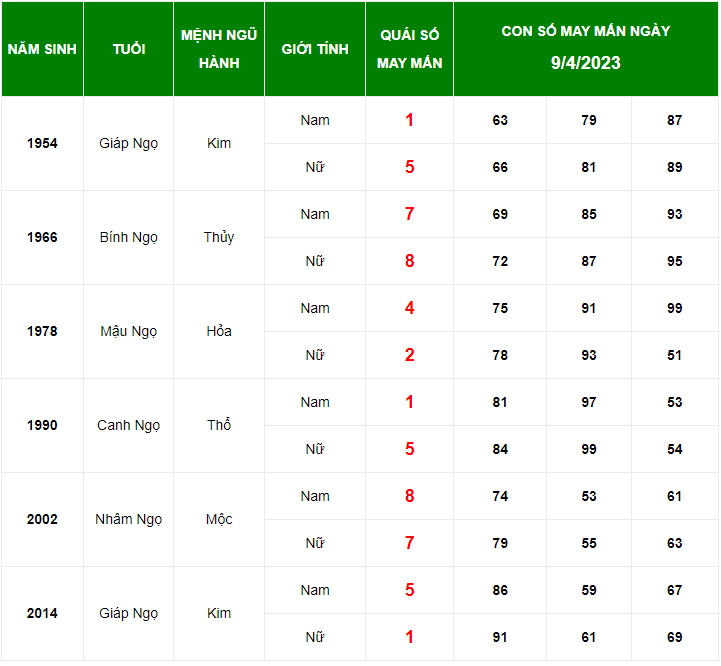The height and width of the screenshot is (666, 721).
Task: Click the TUỔI column header
Action: tap(128, 49)
